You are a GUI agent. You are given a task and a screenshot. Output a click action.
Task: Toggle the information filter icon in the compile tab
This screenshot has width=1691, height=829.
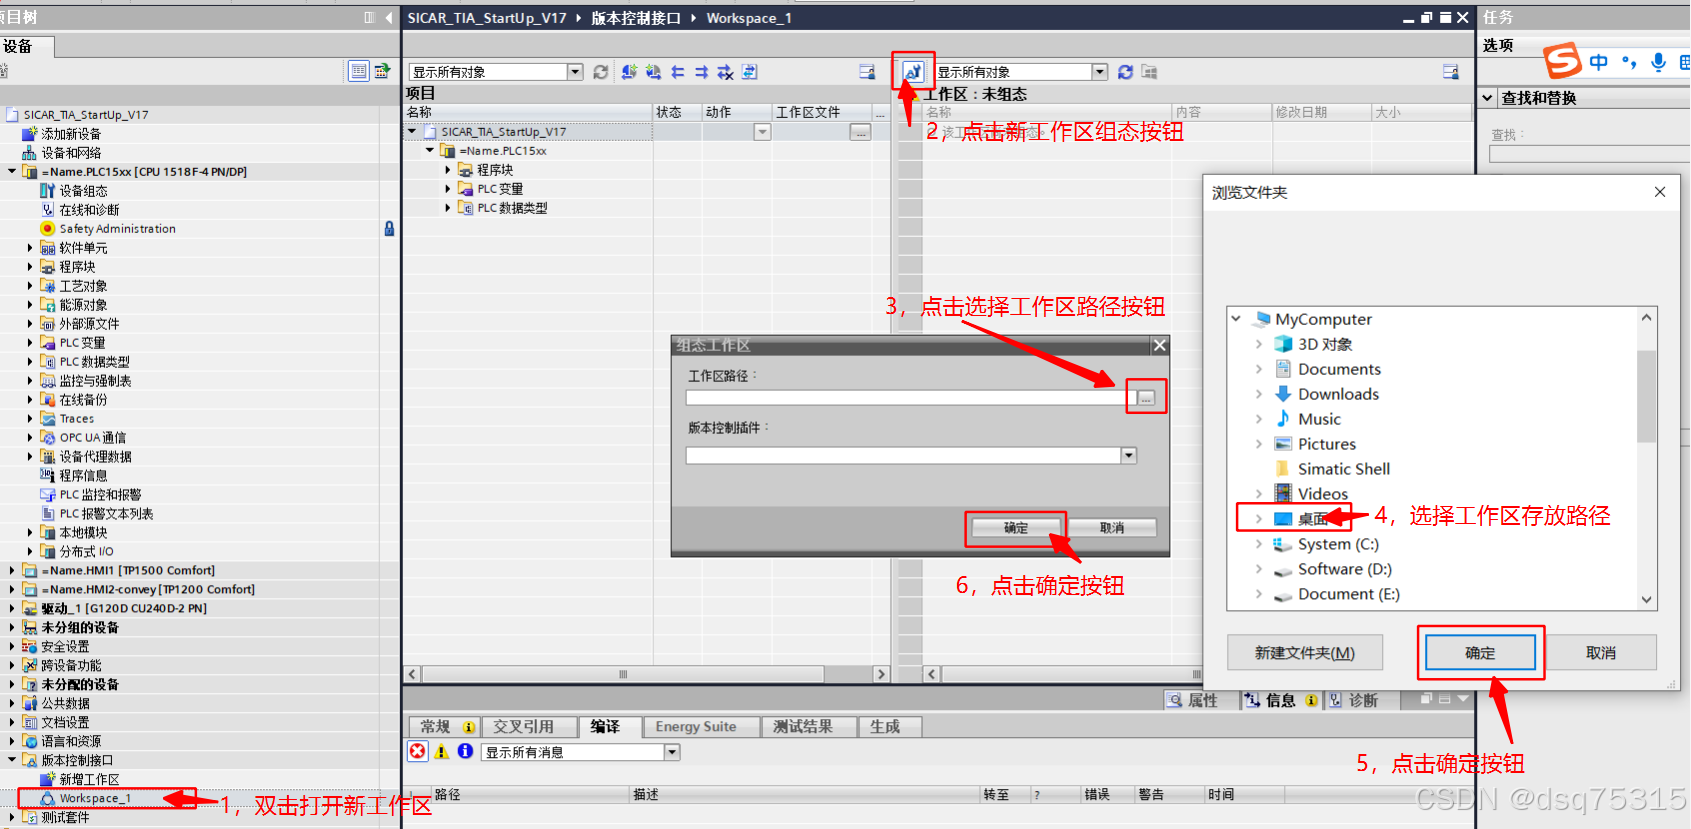tap(465, 751)
